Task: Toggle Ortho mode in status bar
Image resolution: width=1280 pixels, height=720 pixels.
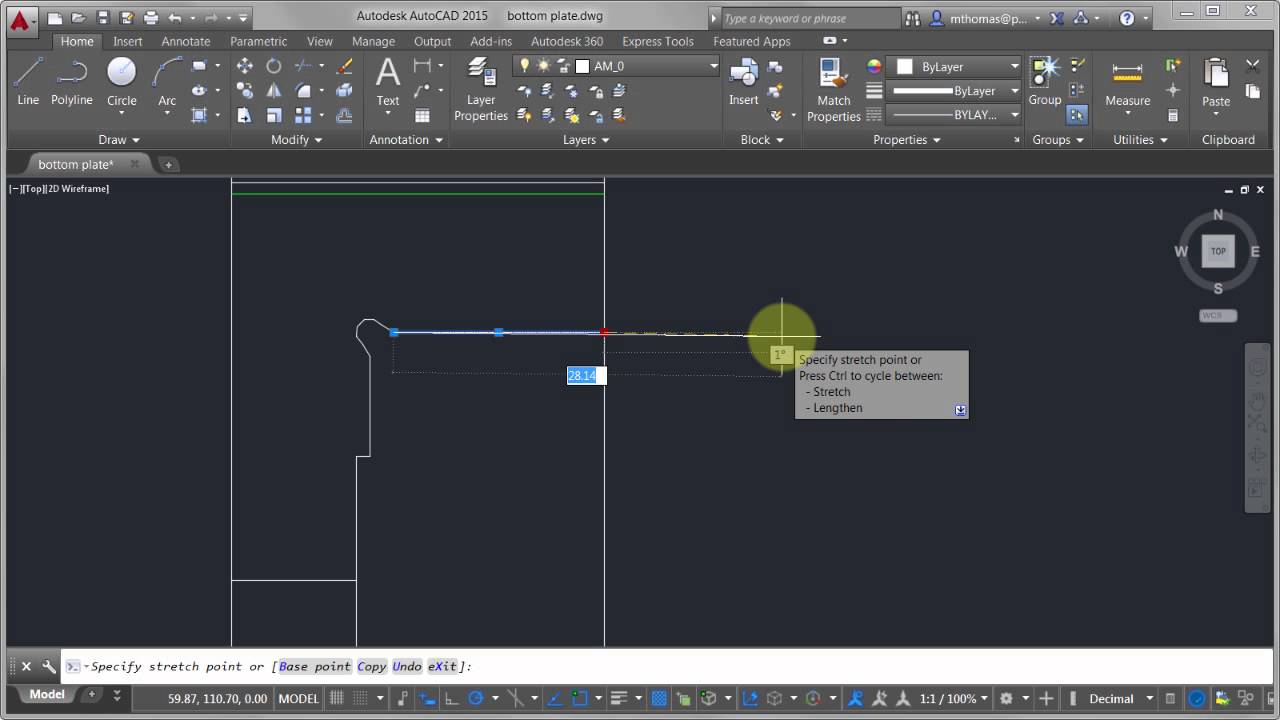Action: click(x=451, y=698)
